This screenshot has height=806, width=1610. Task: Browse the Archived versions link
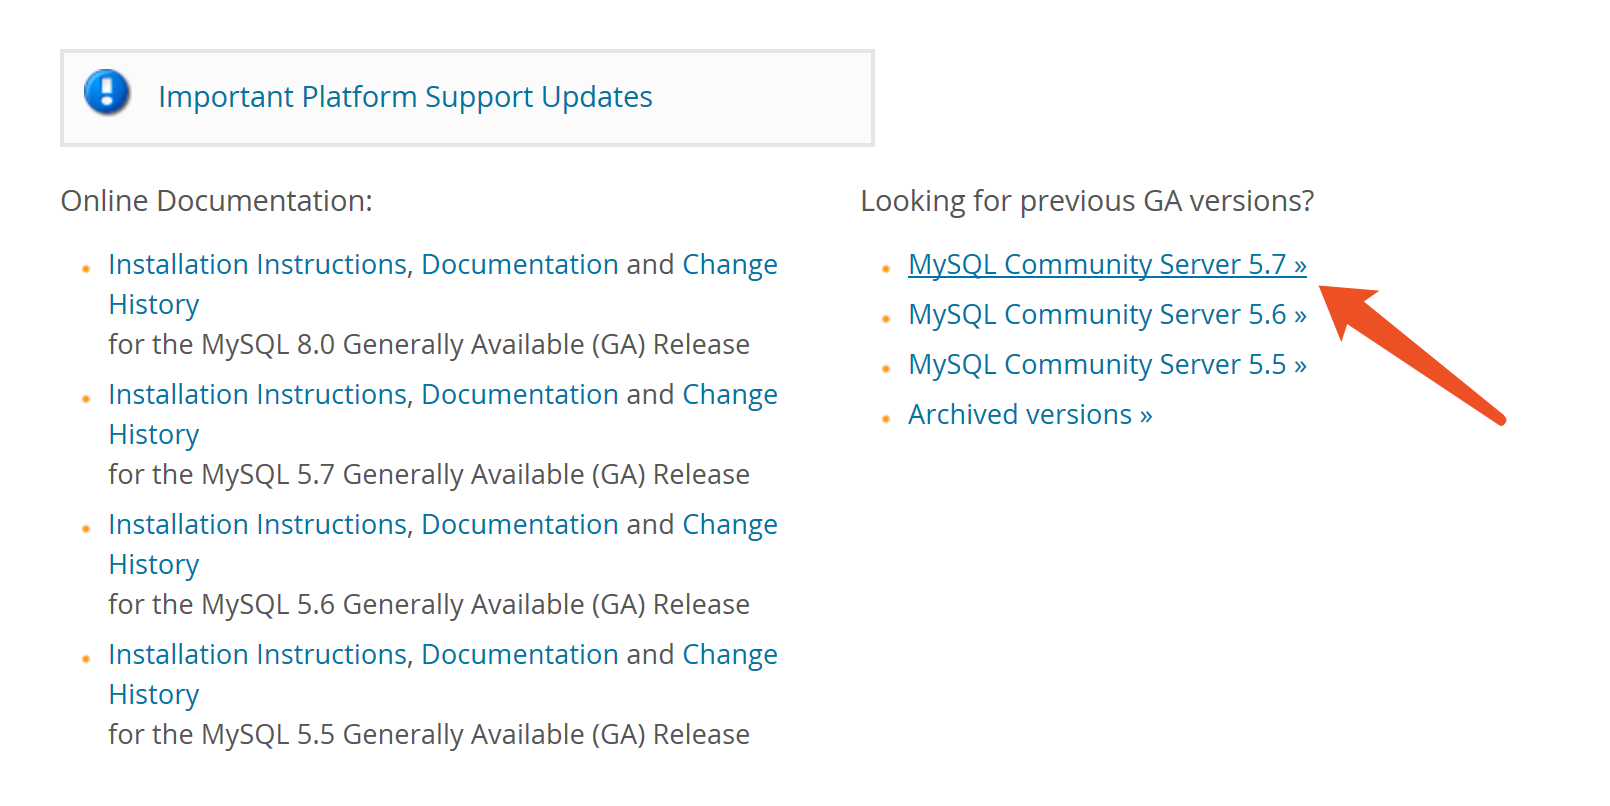[1029, 415]
